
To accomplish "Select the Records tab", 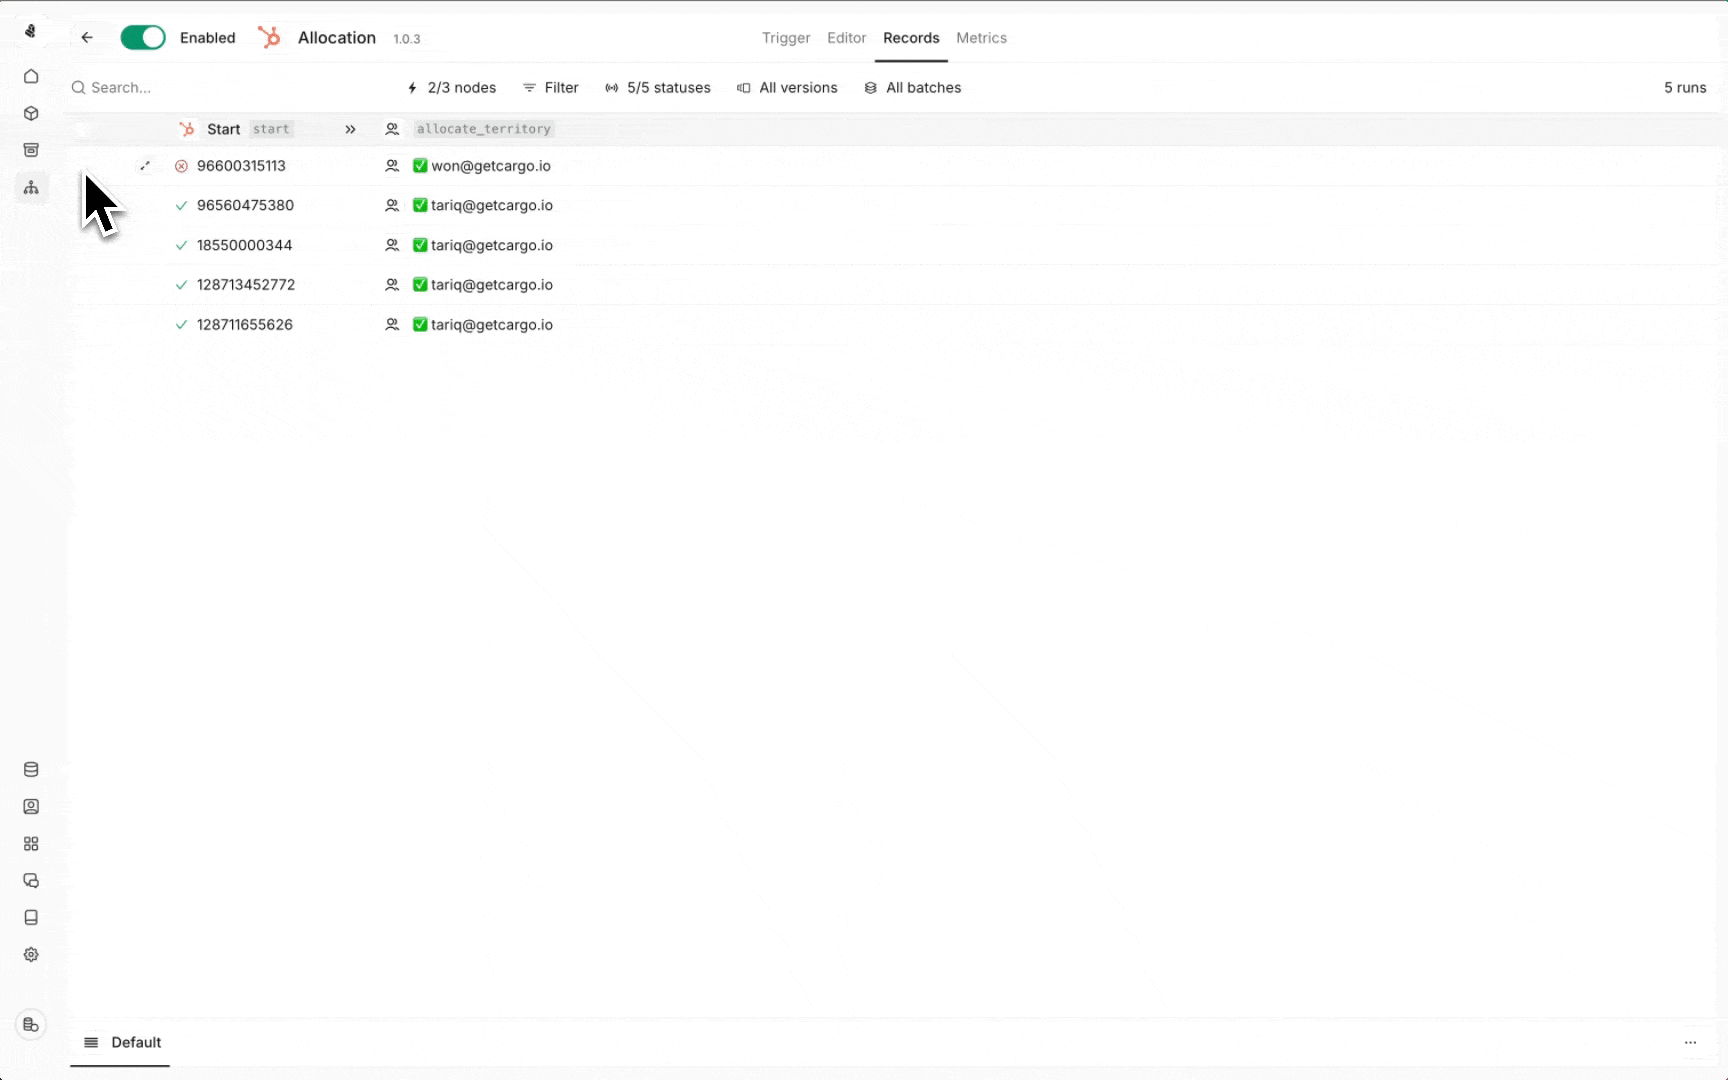I will (911, 38).
